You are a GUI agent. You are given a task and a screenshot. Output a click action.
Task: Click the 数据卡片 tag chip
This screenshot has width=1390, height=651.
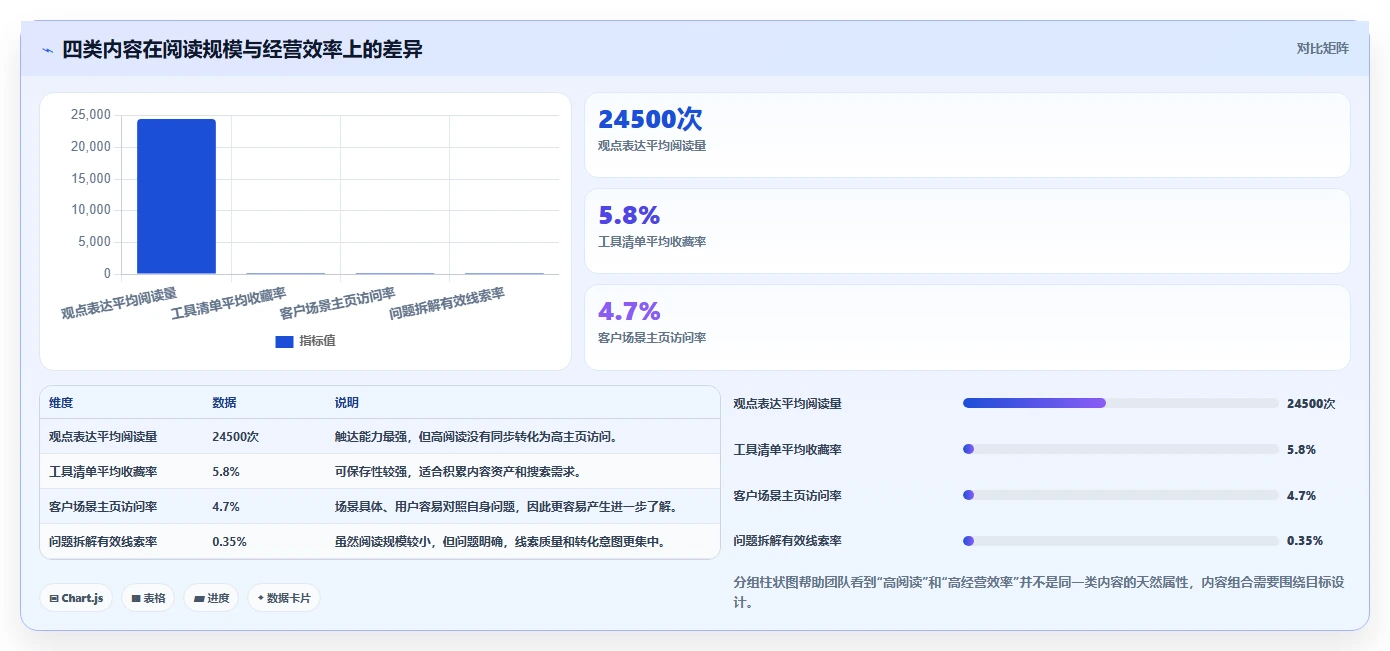(x=284, y=598)
